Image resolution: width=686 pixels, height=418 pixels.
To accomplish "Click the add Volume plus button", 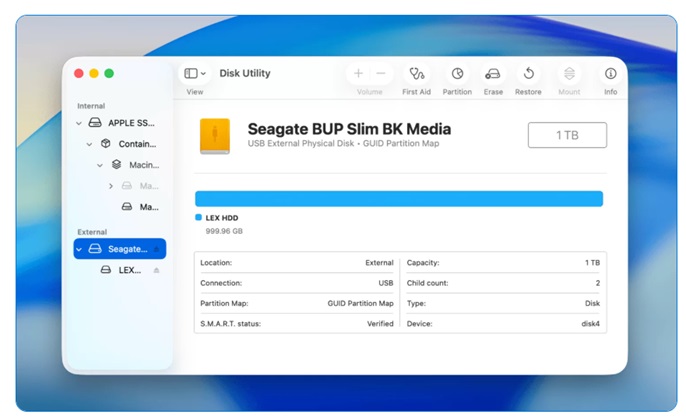I will [358, 74].
